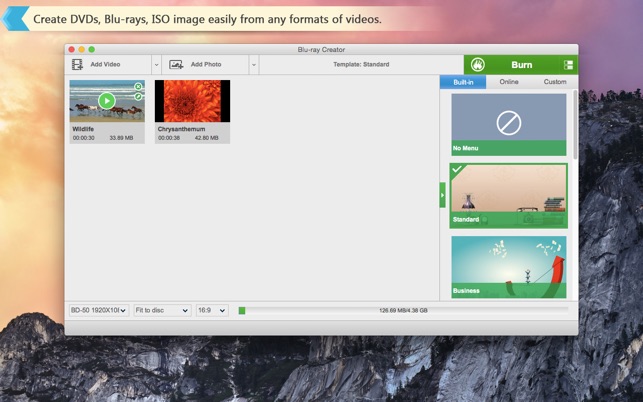Click the Add Photo picture icon

point(176,64)
